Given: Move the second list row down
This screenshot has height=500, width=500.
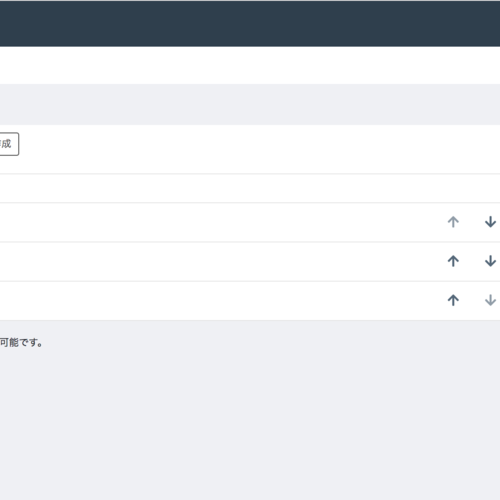Looking at the screenshot, I should pos(490,261).
